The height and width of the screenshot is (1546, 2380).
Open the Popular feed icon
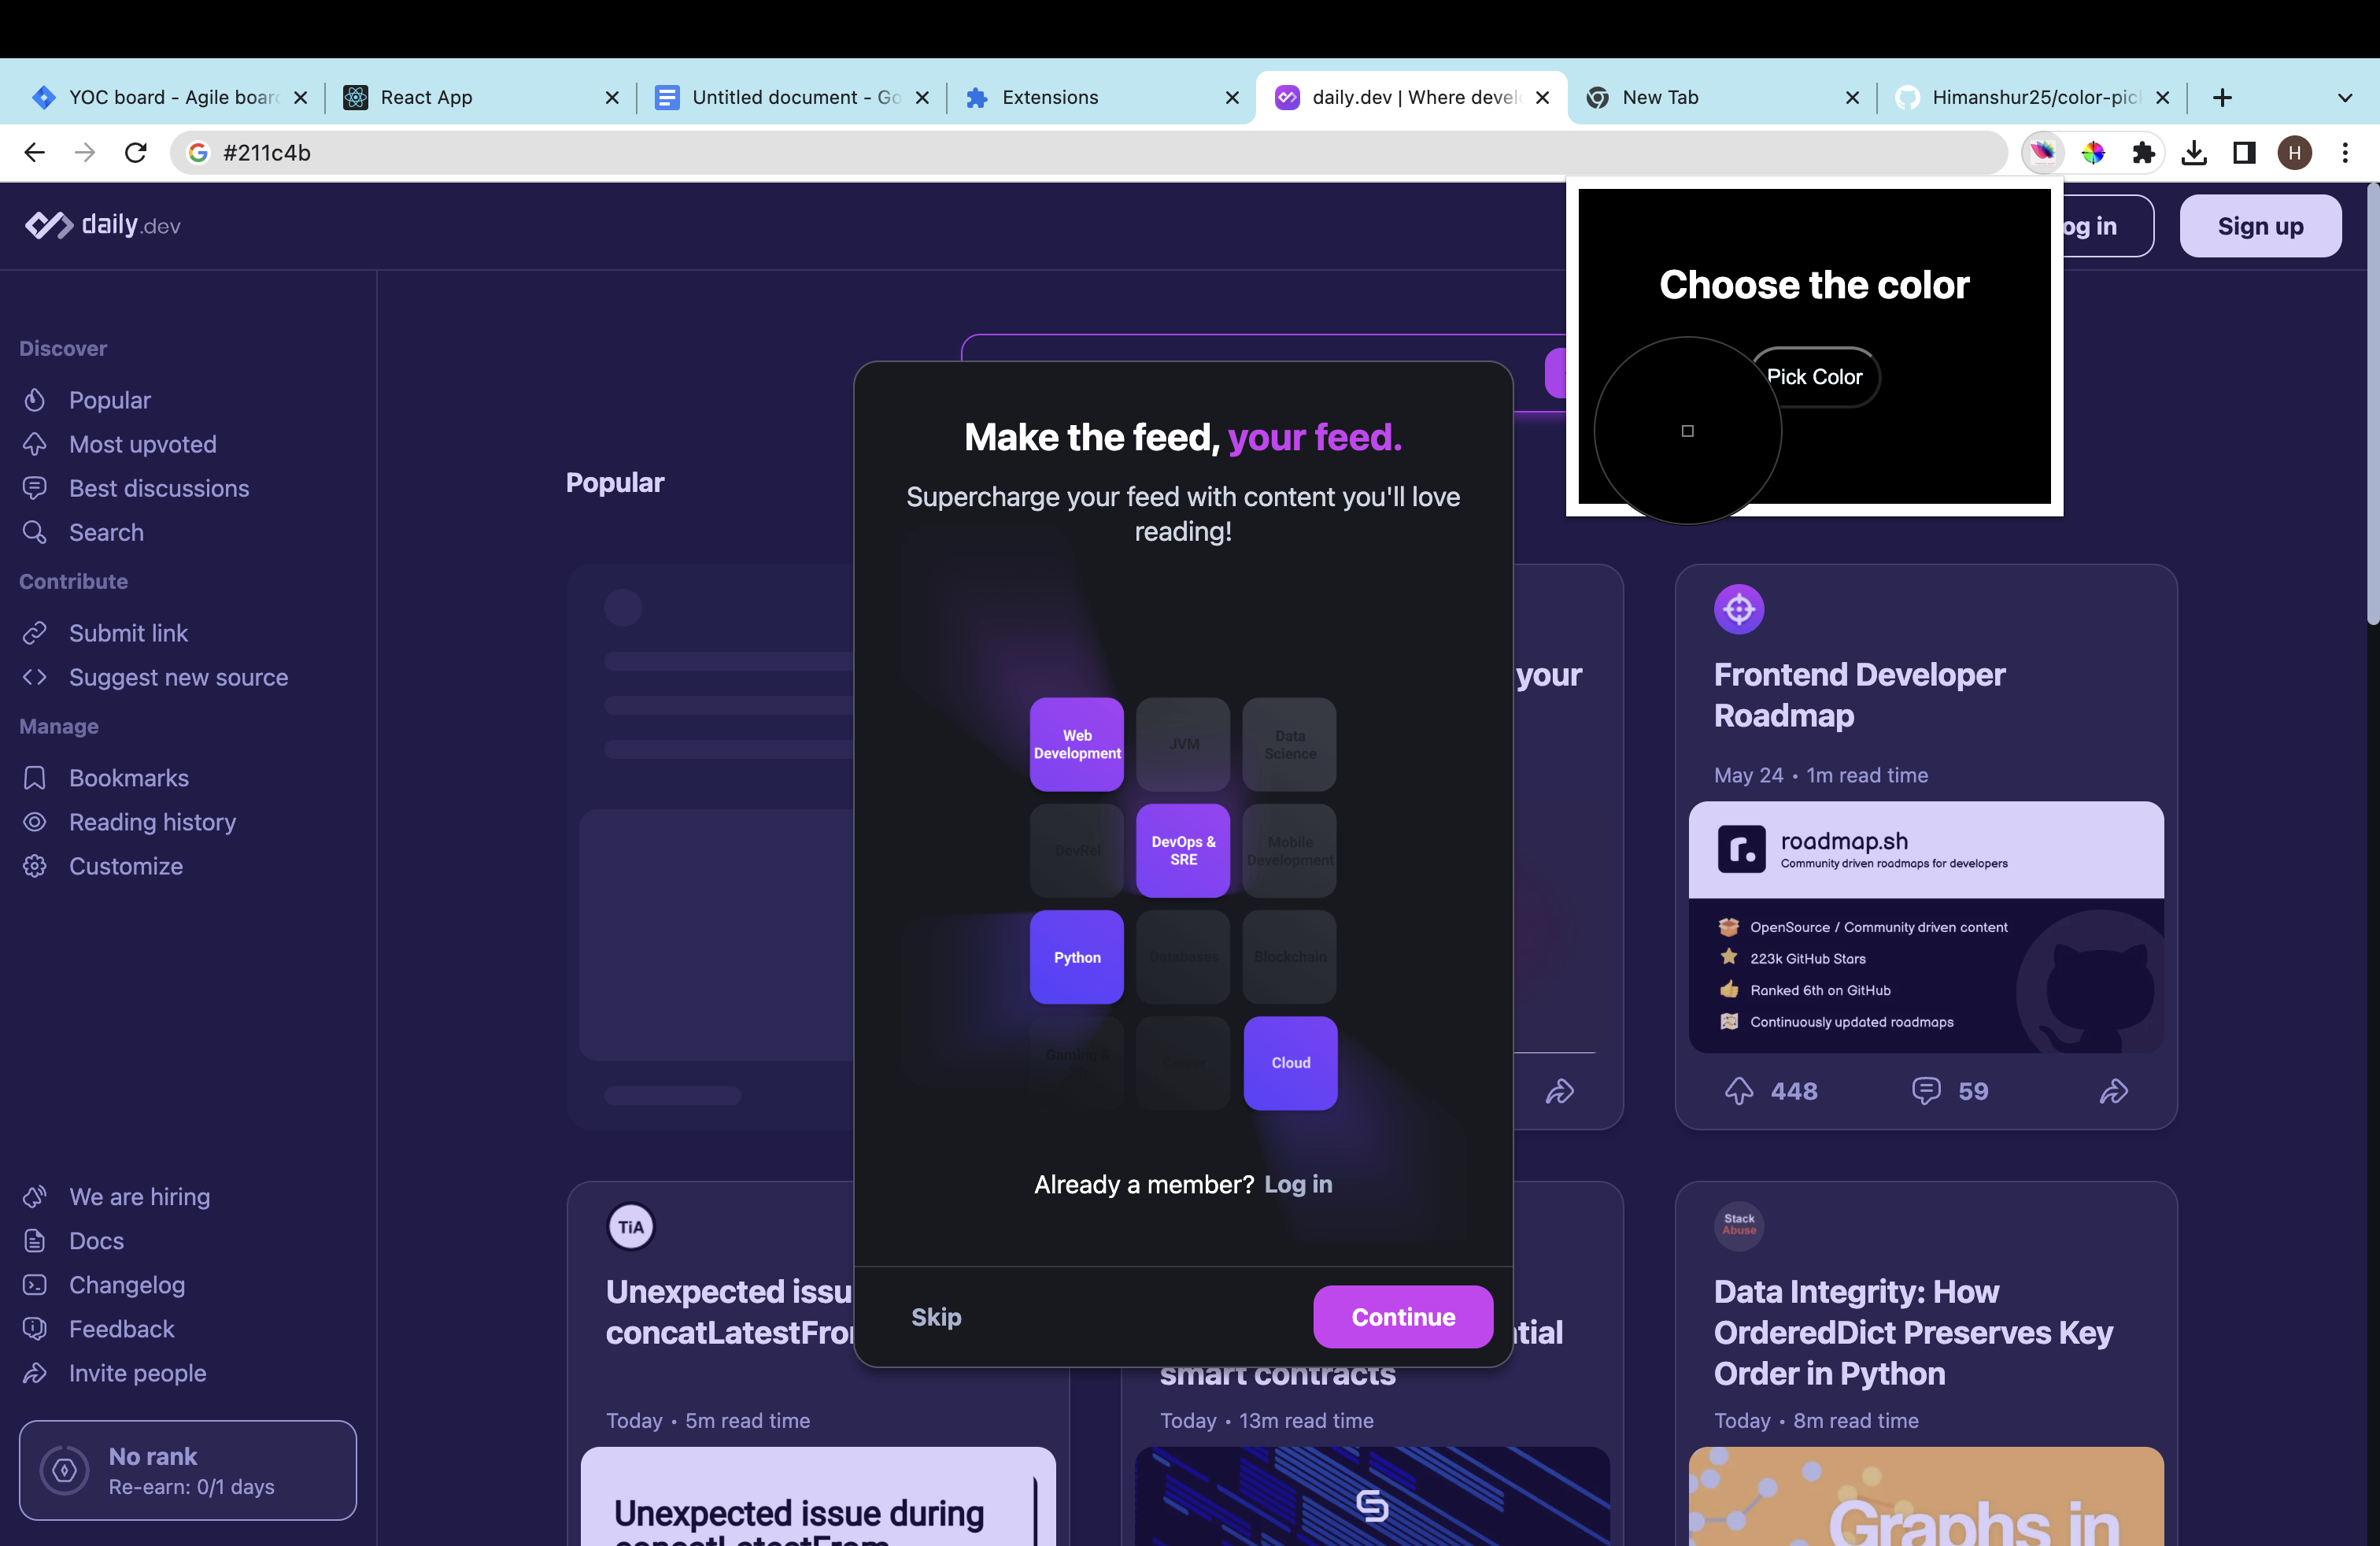pyautogui.click(x=35, y=400)
